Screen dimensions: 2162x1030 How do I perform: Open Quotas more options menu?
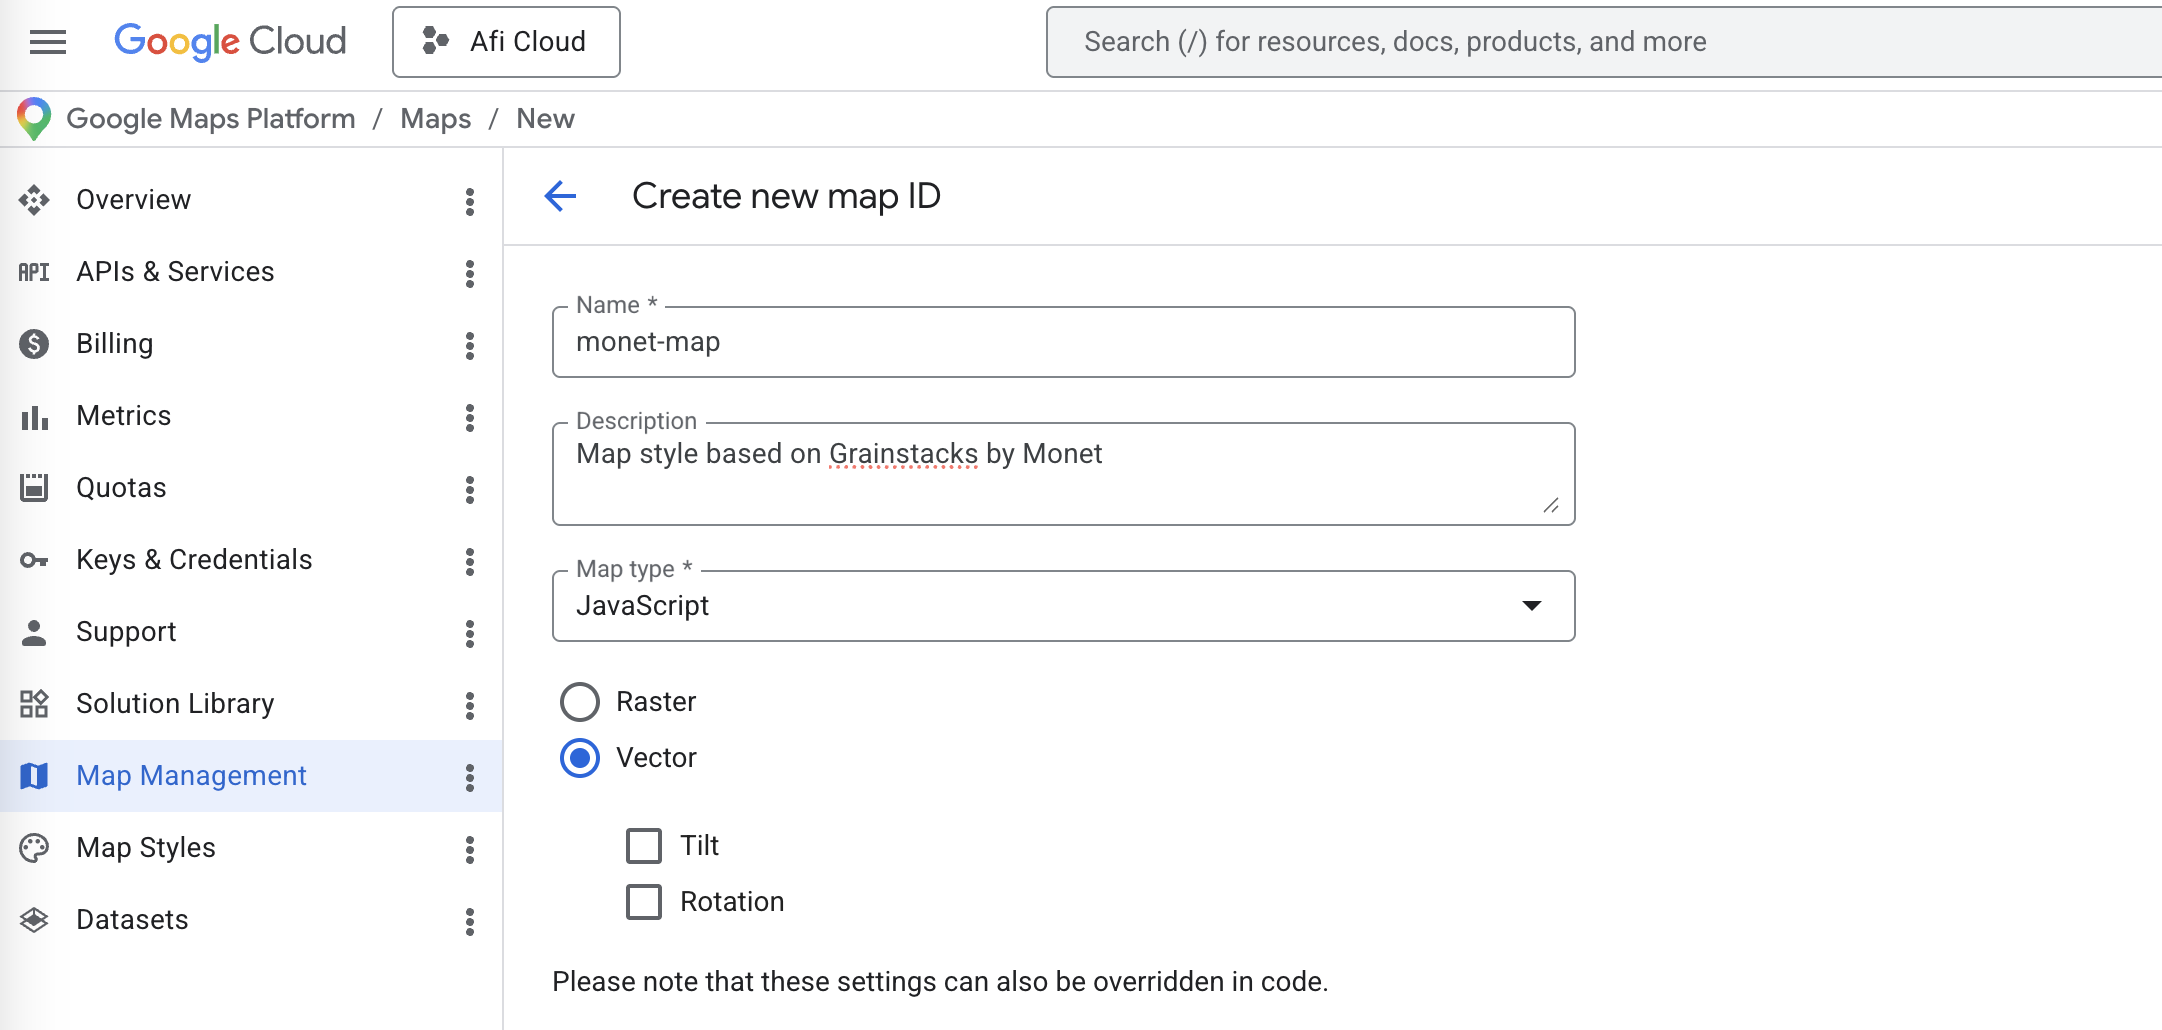click(x=469, y=489)
